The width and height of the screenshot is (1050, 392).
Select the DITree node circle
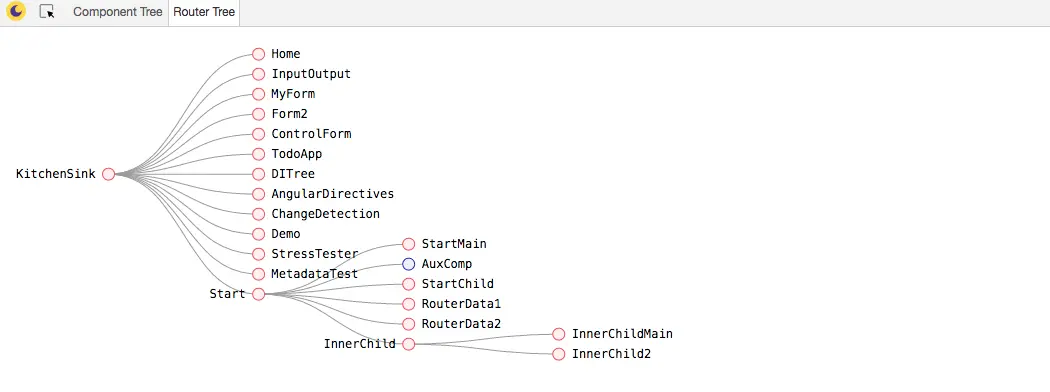258,174
